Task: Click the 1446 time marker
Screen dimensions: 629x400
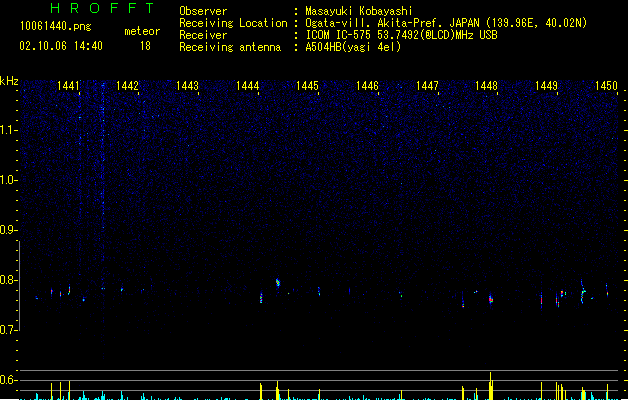Action: tap(367, 86)
